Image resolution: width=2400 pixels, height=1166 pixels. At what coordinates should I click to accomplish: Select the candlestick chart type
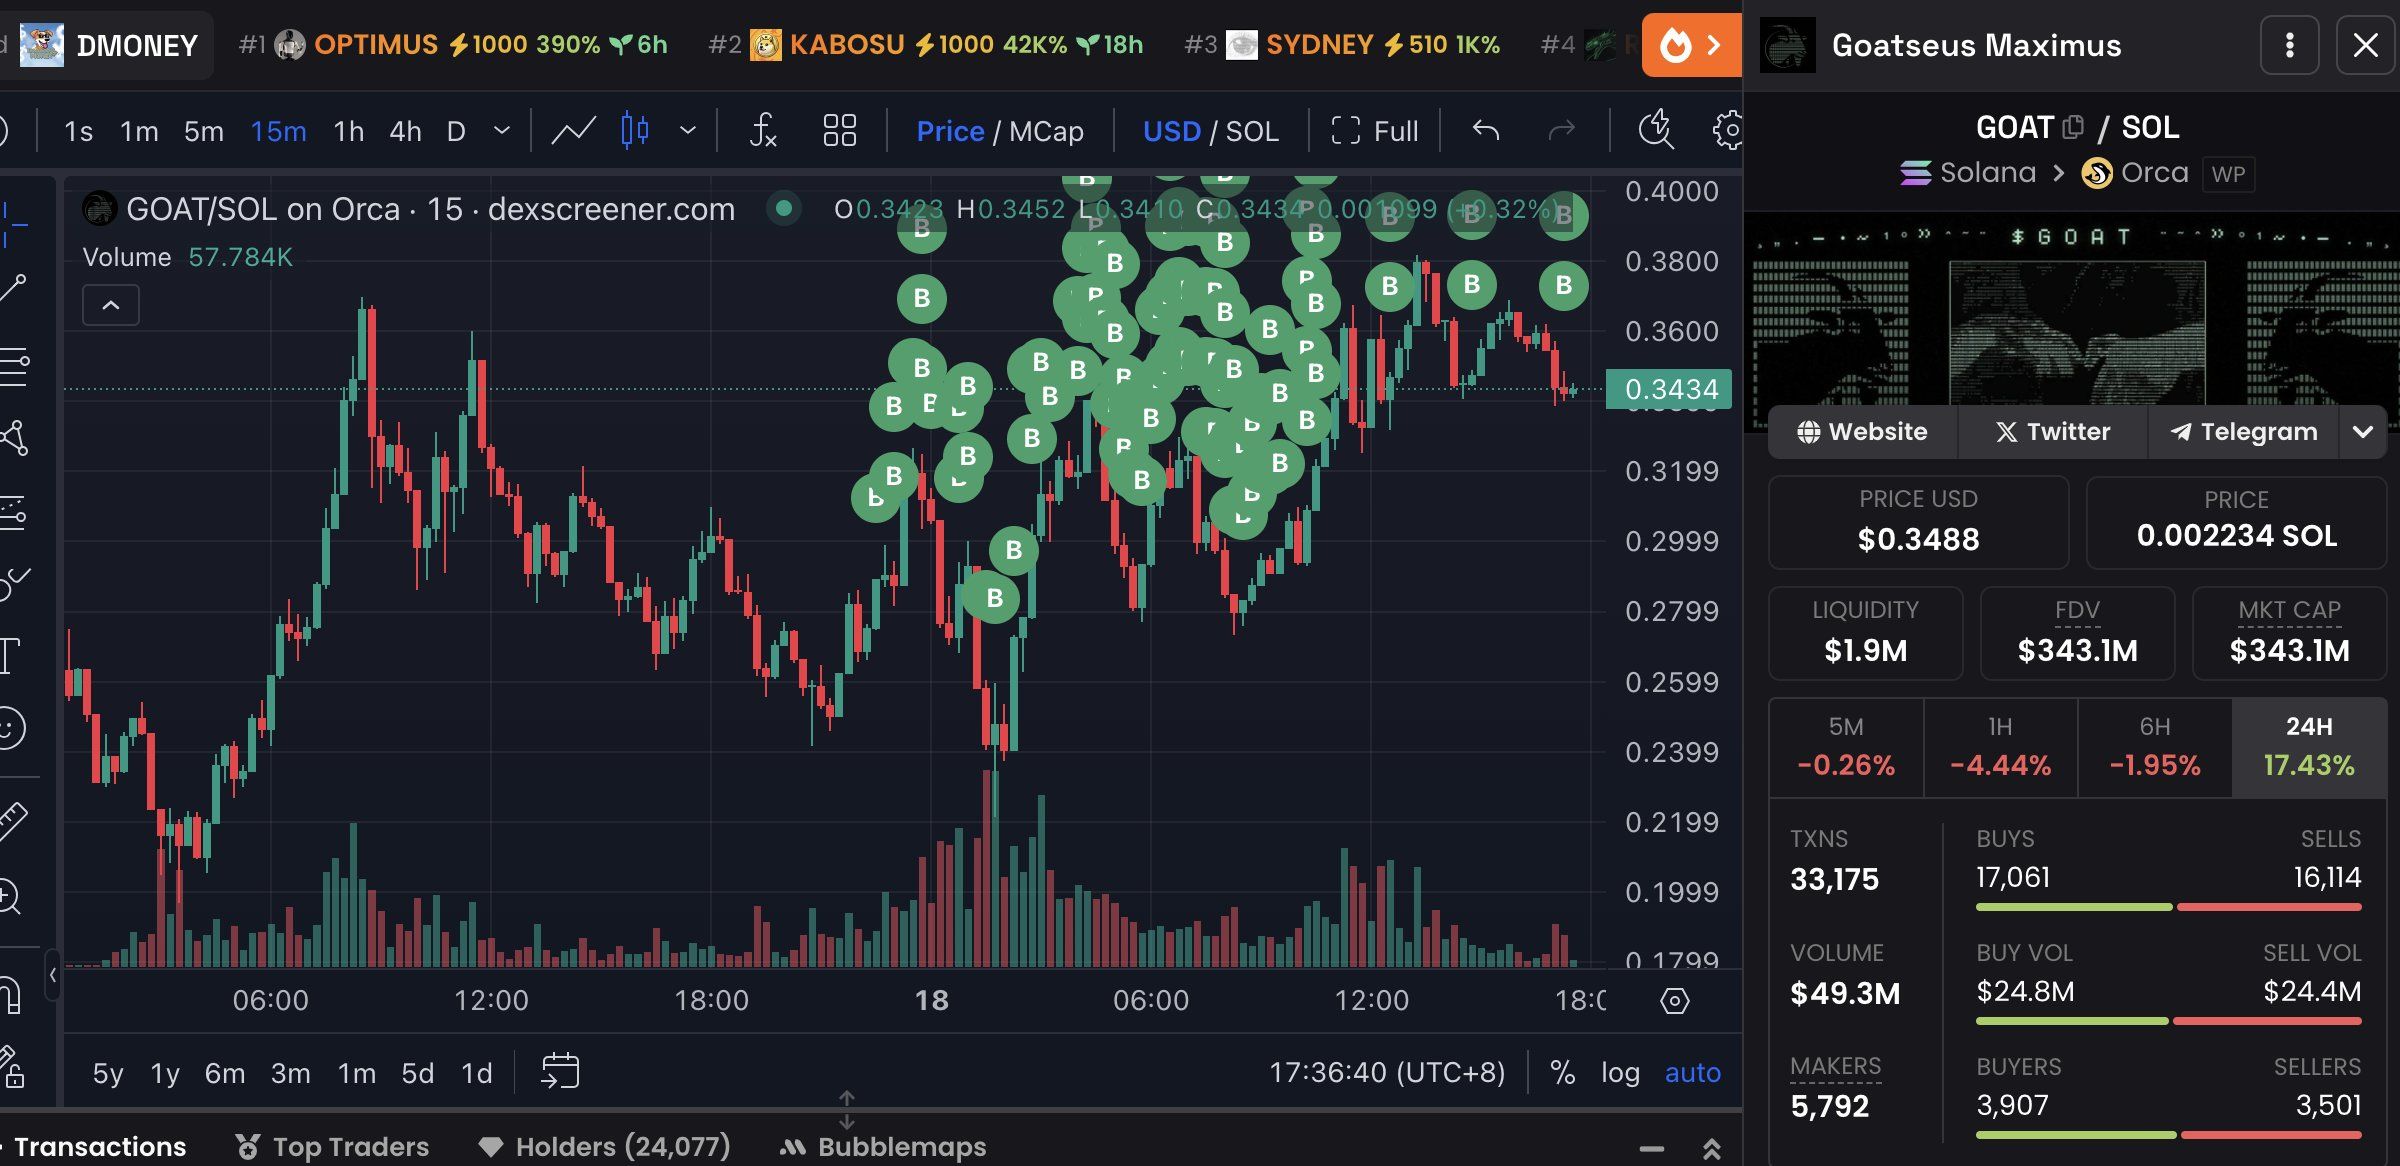point(637,130)
